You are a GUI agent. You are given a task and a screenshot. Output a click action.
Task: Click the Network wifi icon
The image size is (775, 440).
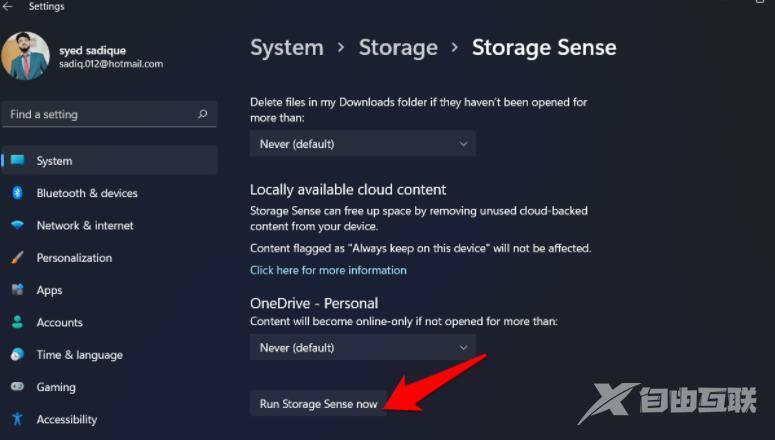(x=17, y=226)
